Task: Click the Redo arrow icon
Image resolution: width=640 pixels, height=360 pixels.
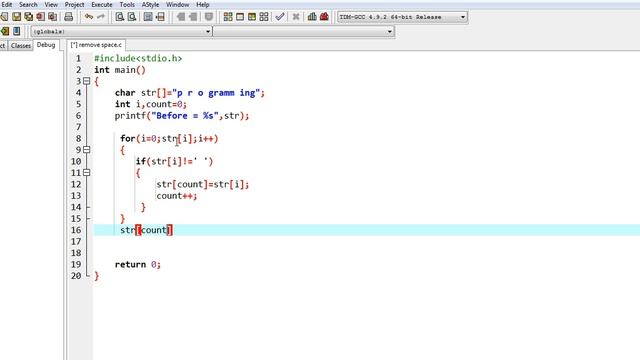Action: click(x=100, y=17)
